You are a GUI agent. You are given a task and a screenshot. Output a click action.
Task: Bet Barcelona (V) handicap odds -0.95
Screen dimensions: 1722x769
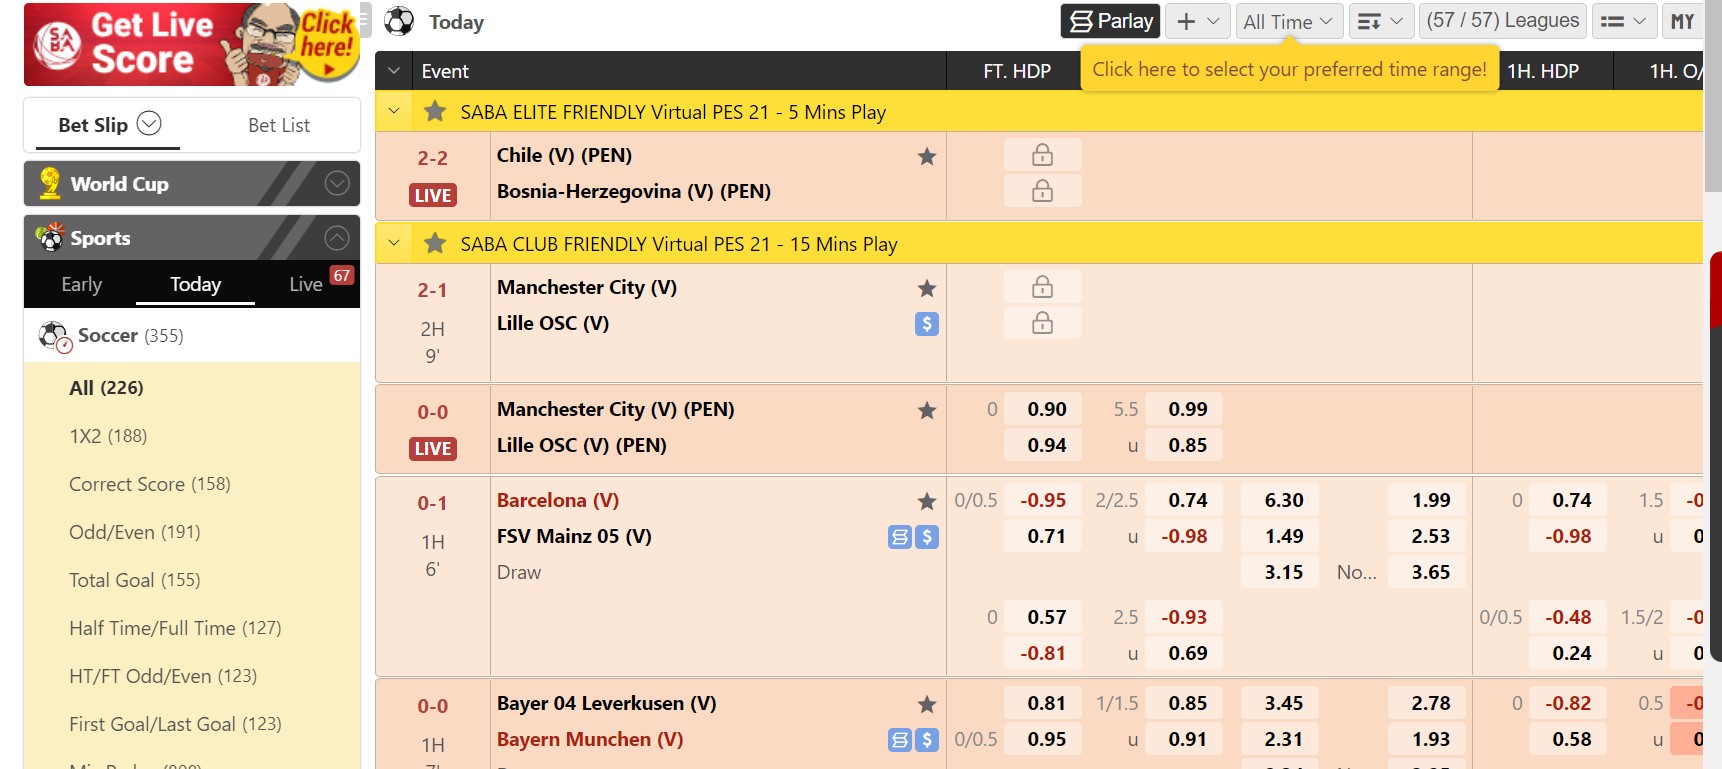tap(1043, 500)
